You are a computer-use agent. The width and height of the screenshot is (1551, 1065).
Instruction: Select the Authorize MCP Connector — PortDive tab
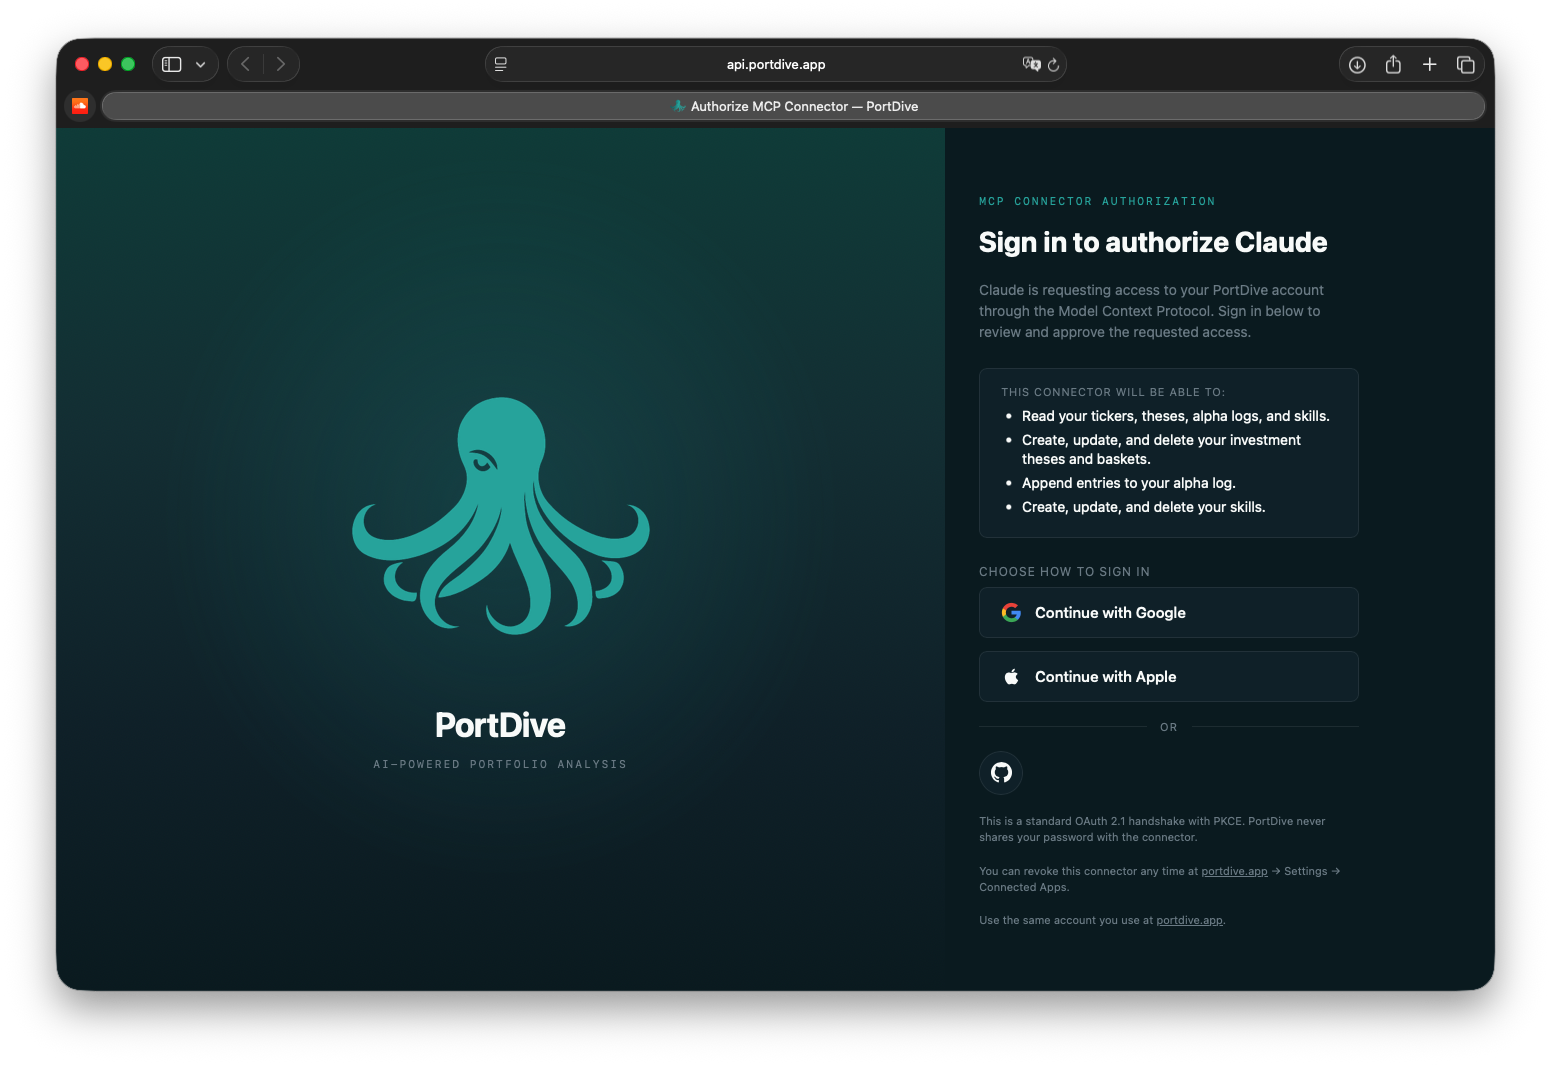[x=794, y=106]
